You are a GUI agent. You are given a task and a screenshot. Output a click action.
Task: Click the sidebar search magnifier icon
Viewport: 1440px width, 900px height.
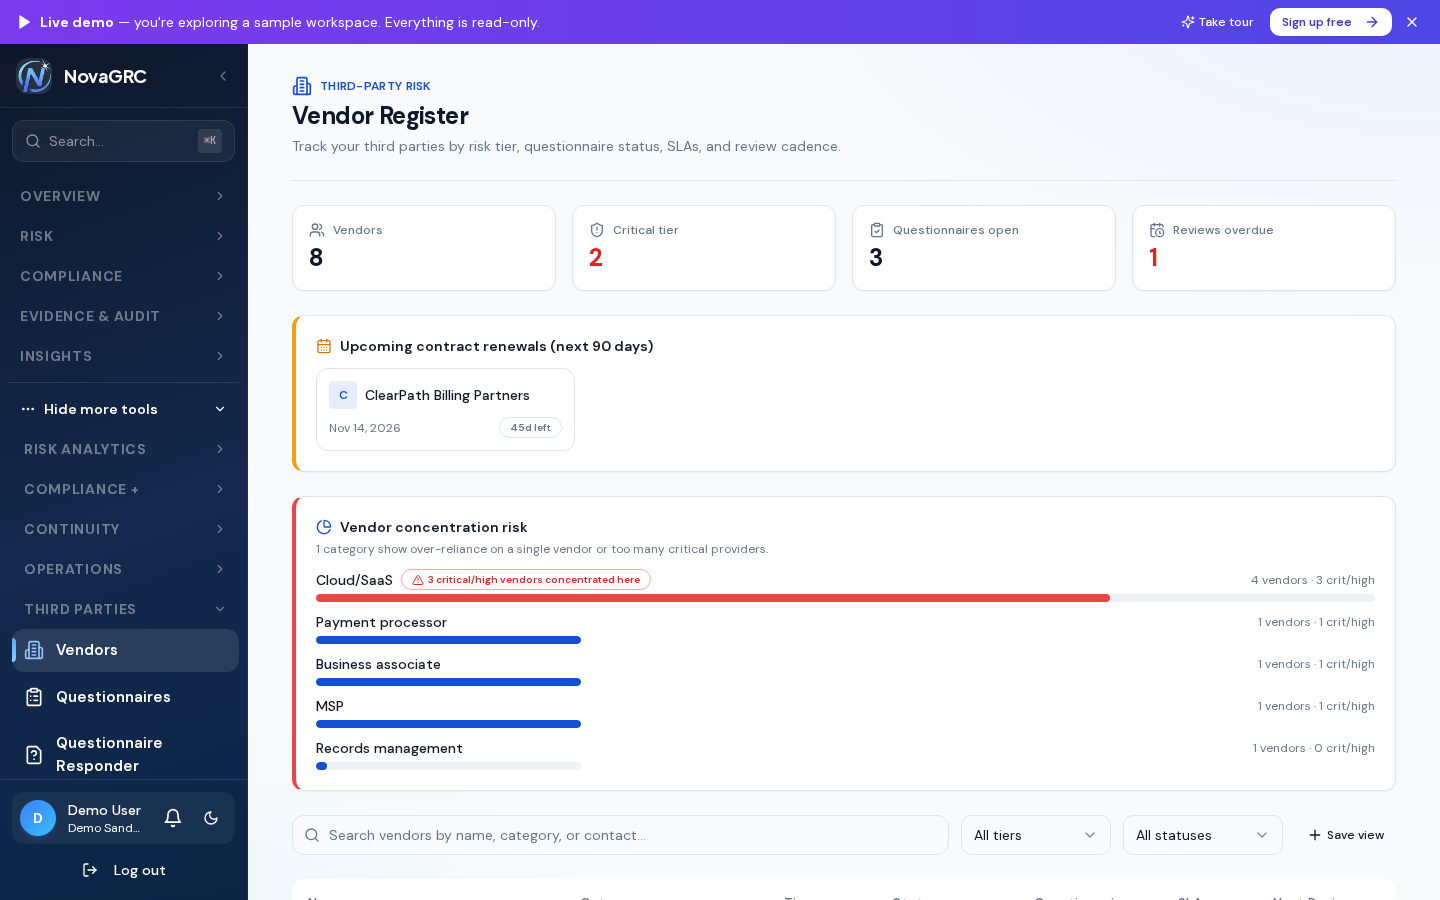(x=33, y=141)
